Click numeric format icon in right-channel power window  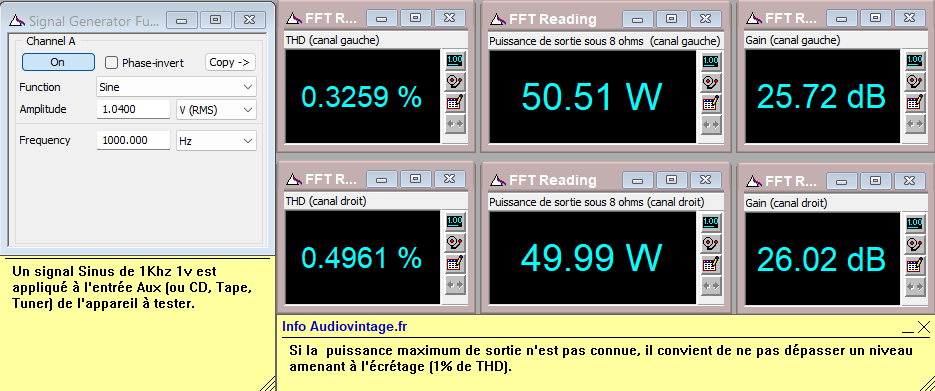(x=711, y=222)
